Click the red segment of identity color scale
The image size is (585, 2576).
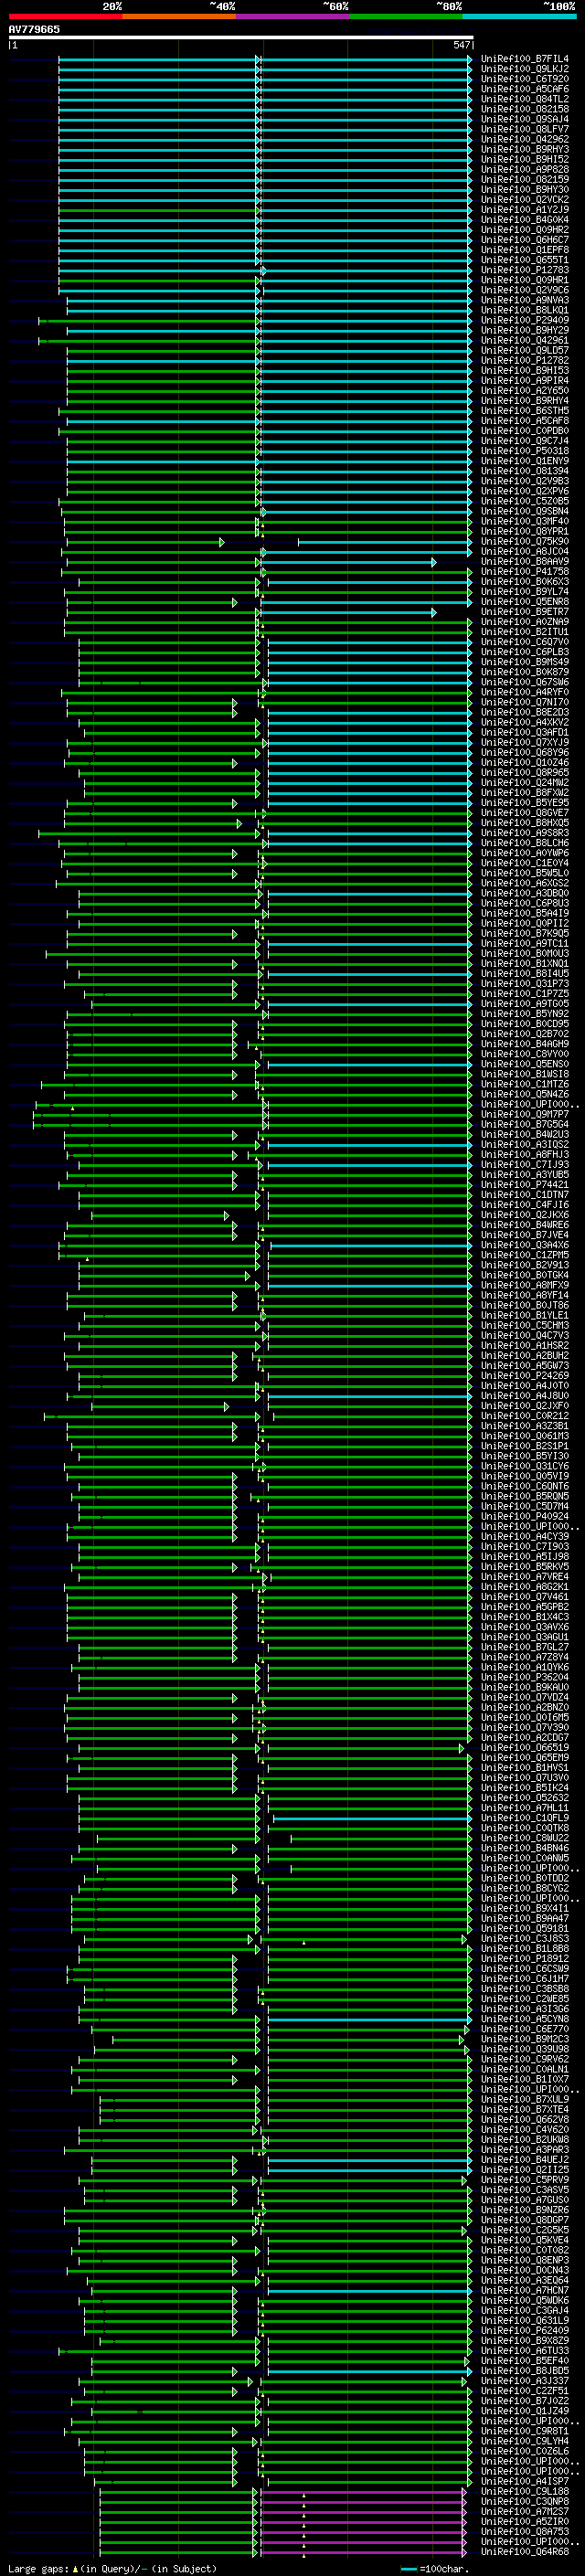(x=65, y=17)
